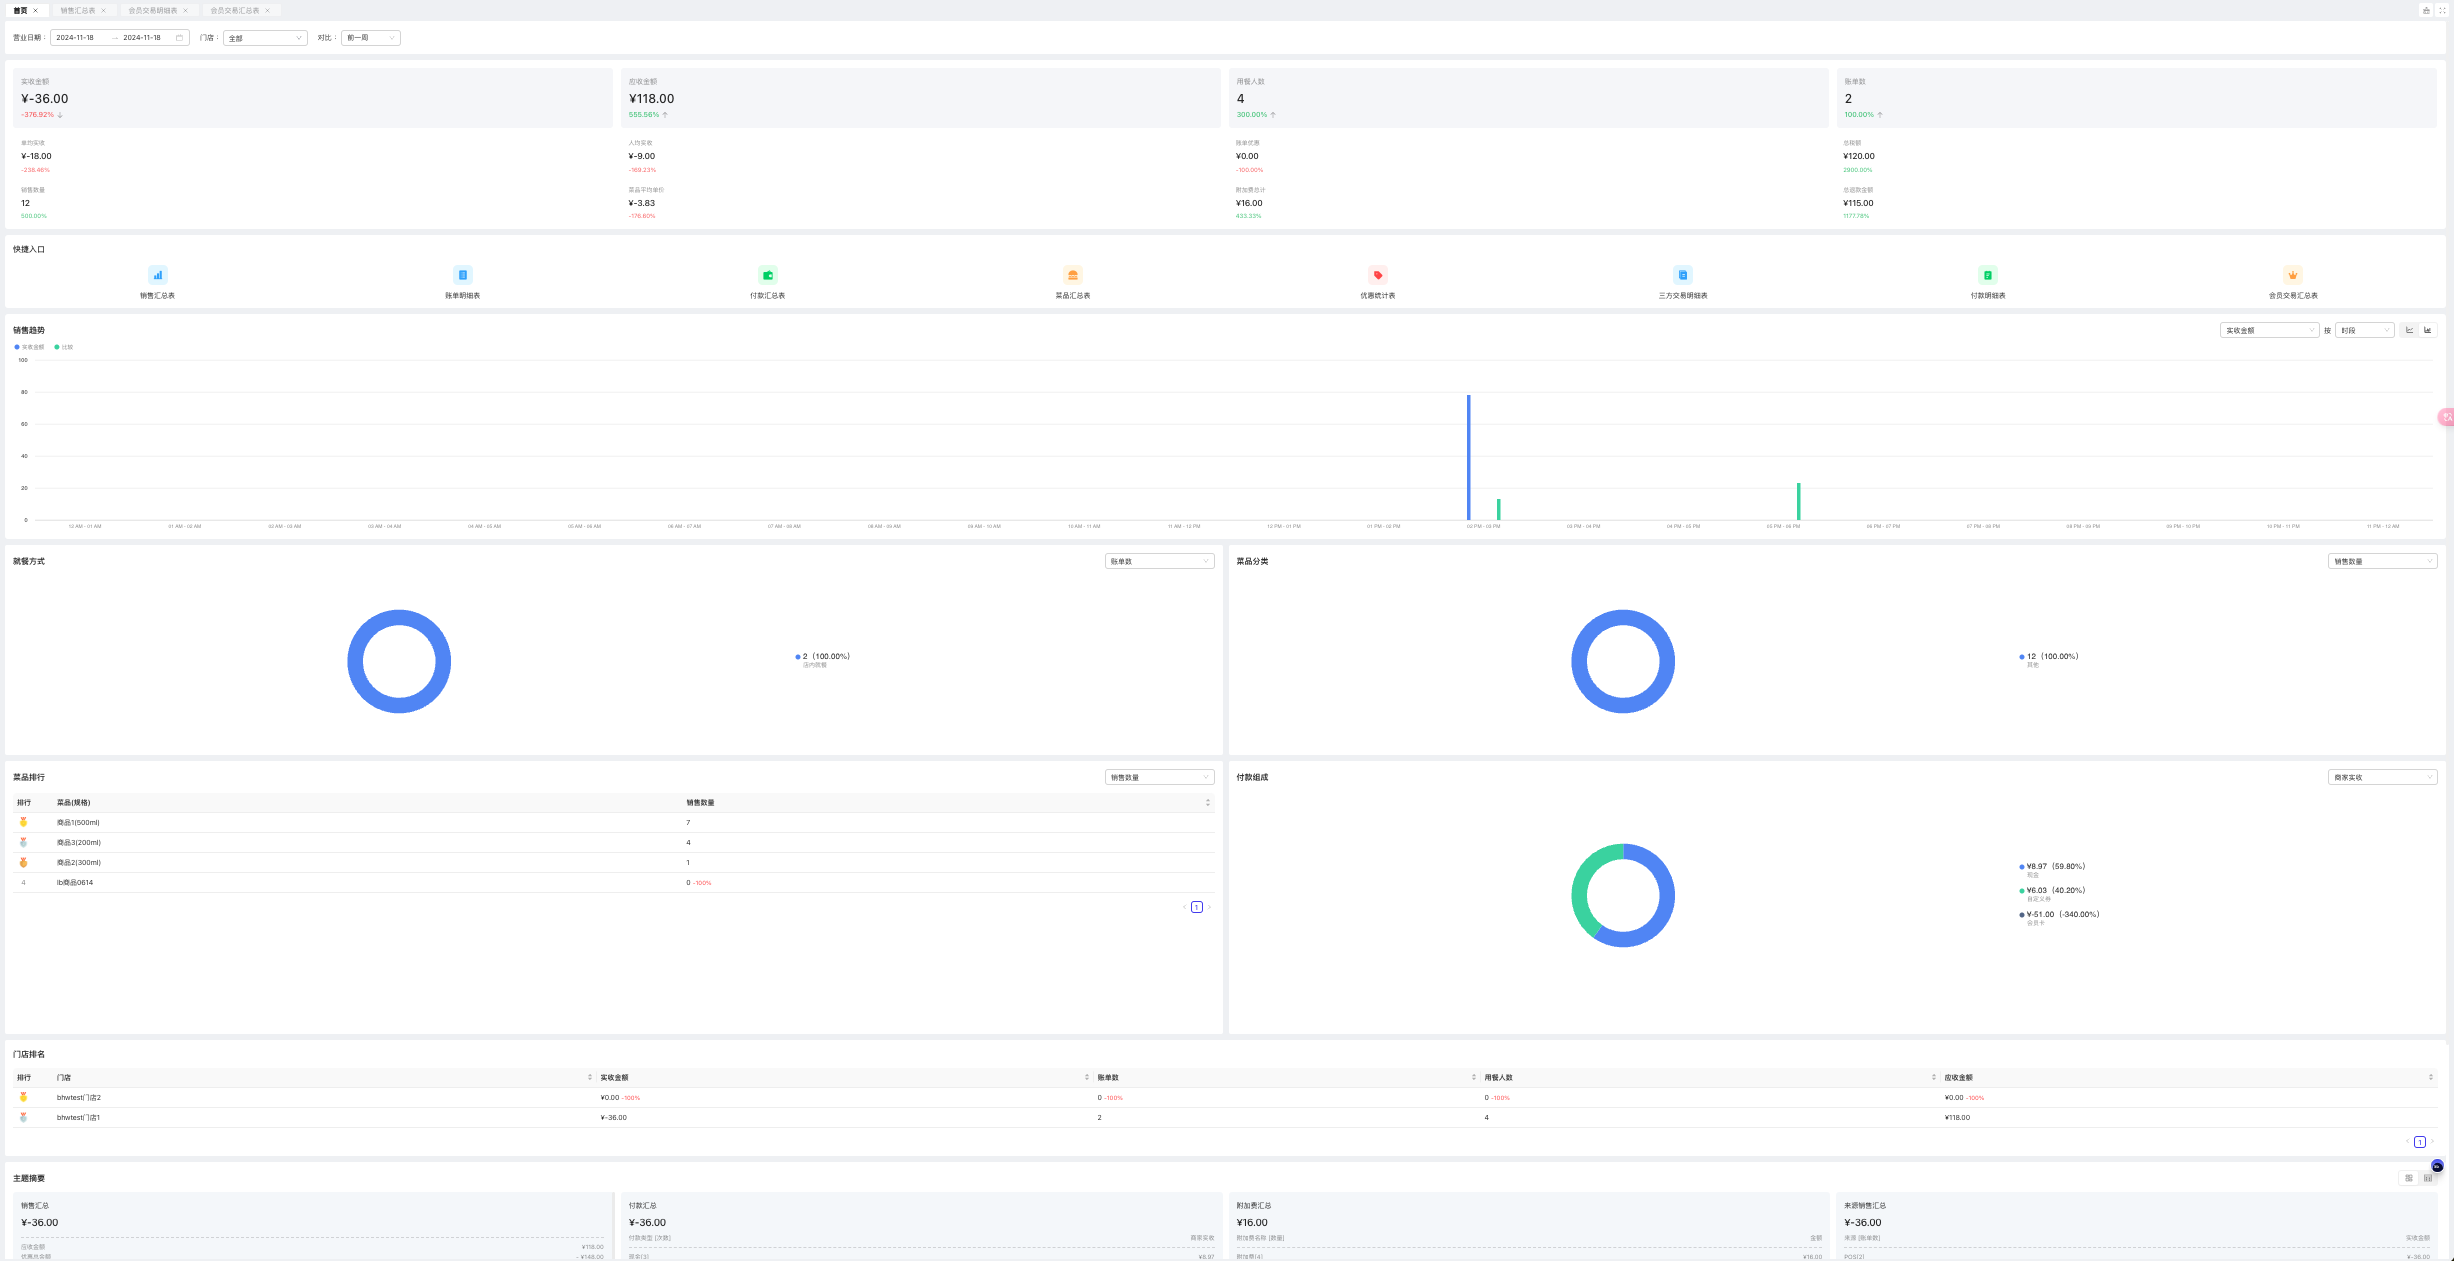Screen dimensions: 2454x1261
Task: Click the bhwtest门店1 store row
Action: [x=1225, y=1117]
